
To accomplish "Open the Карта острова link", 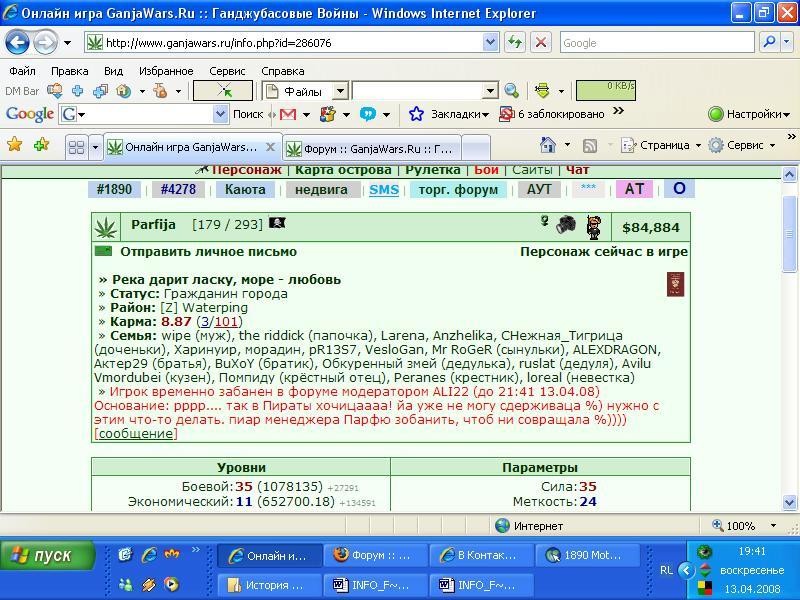I will pos(343,170).
